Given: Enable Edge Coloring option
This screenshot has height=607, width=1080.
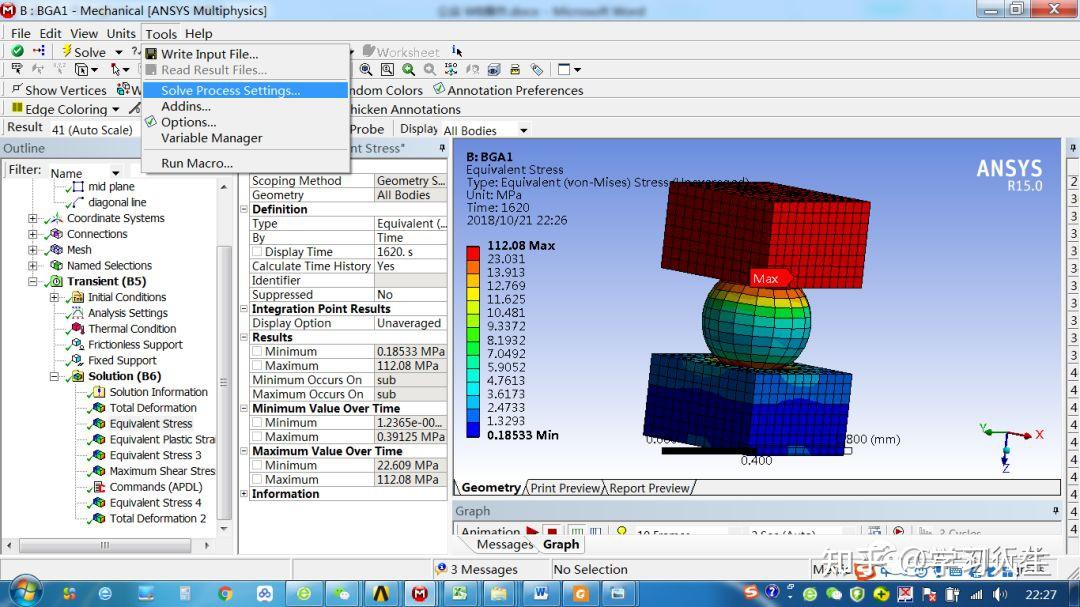Looking at the screenshot, I should [x=57, y=109].
